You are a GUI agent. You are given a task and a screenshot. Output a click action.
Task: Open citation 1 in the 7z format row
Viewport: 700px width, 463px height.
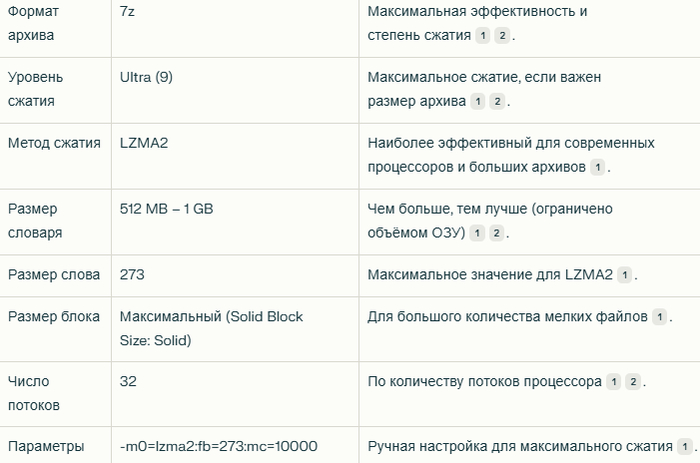[483, 35]
